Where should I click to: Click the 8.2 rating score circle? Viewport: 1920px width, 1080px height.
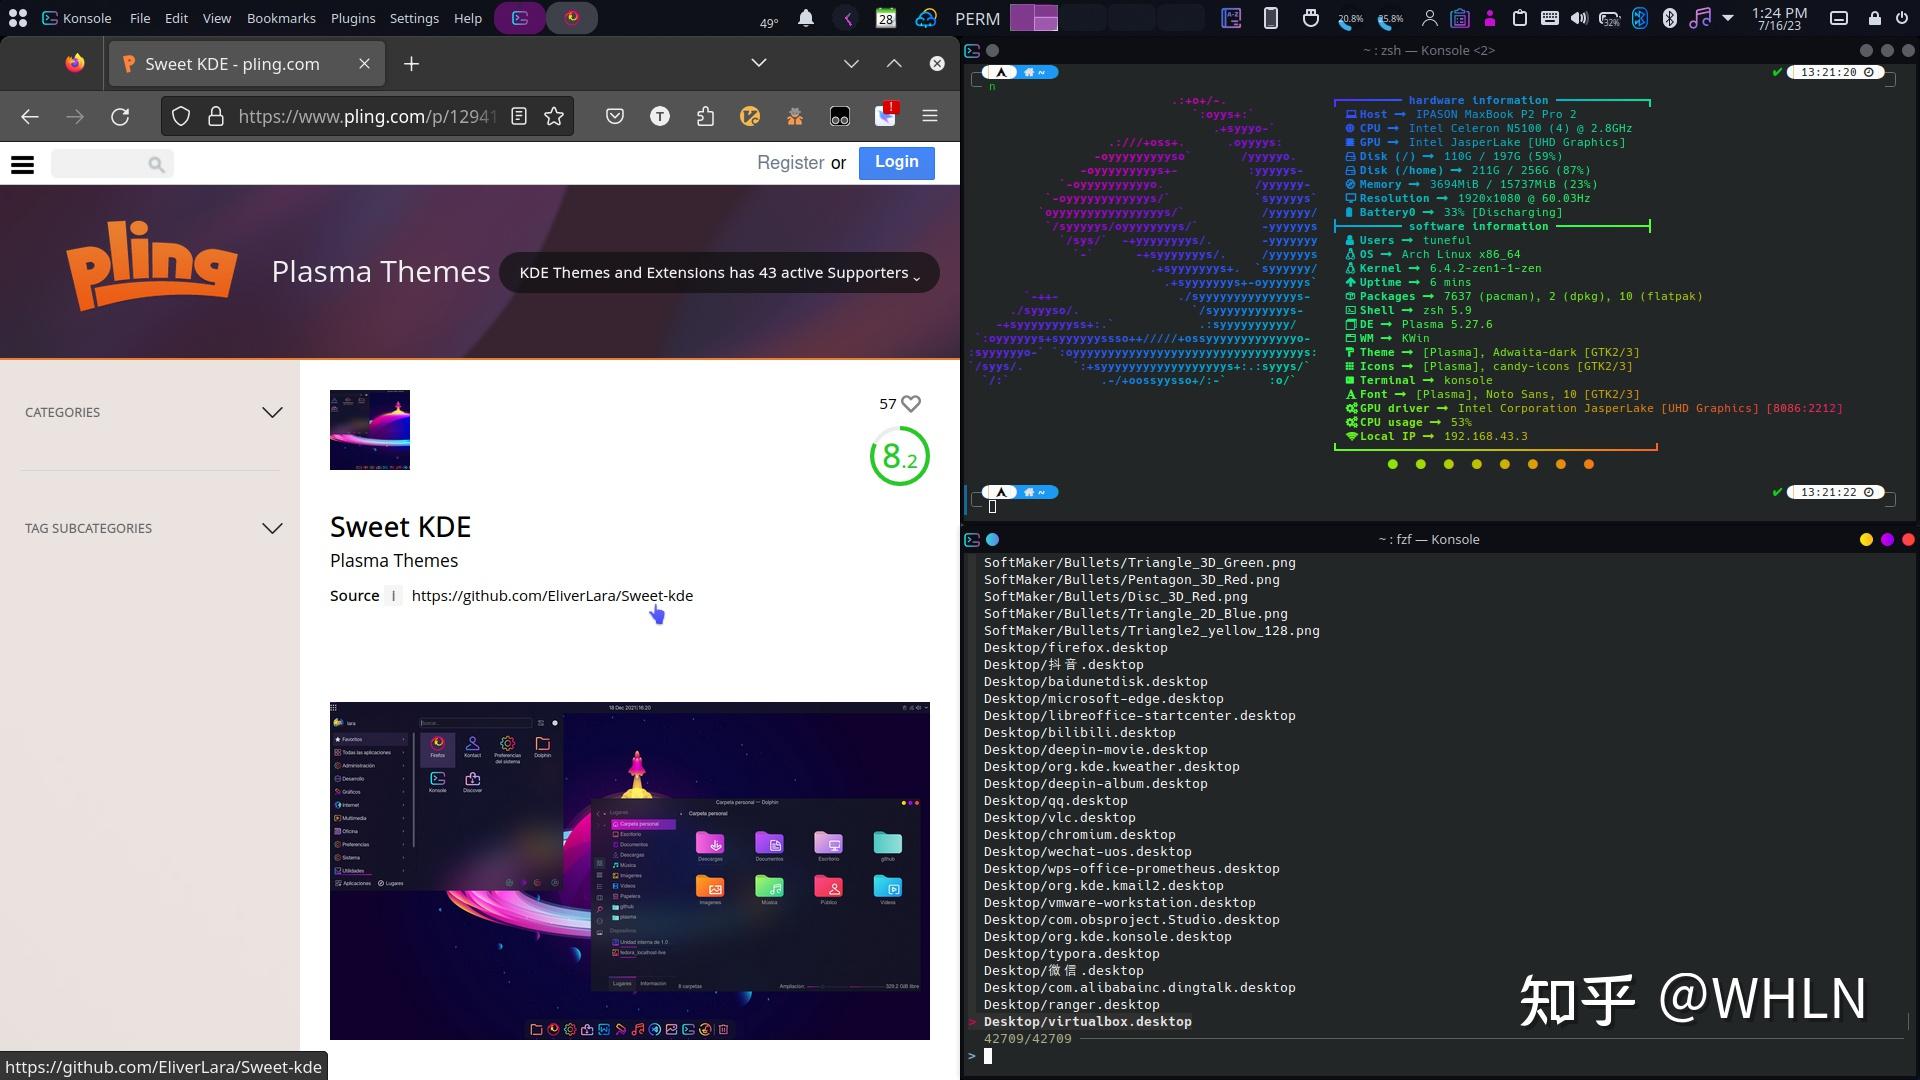click(x=900, y=457)
